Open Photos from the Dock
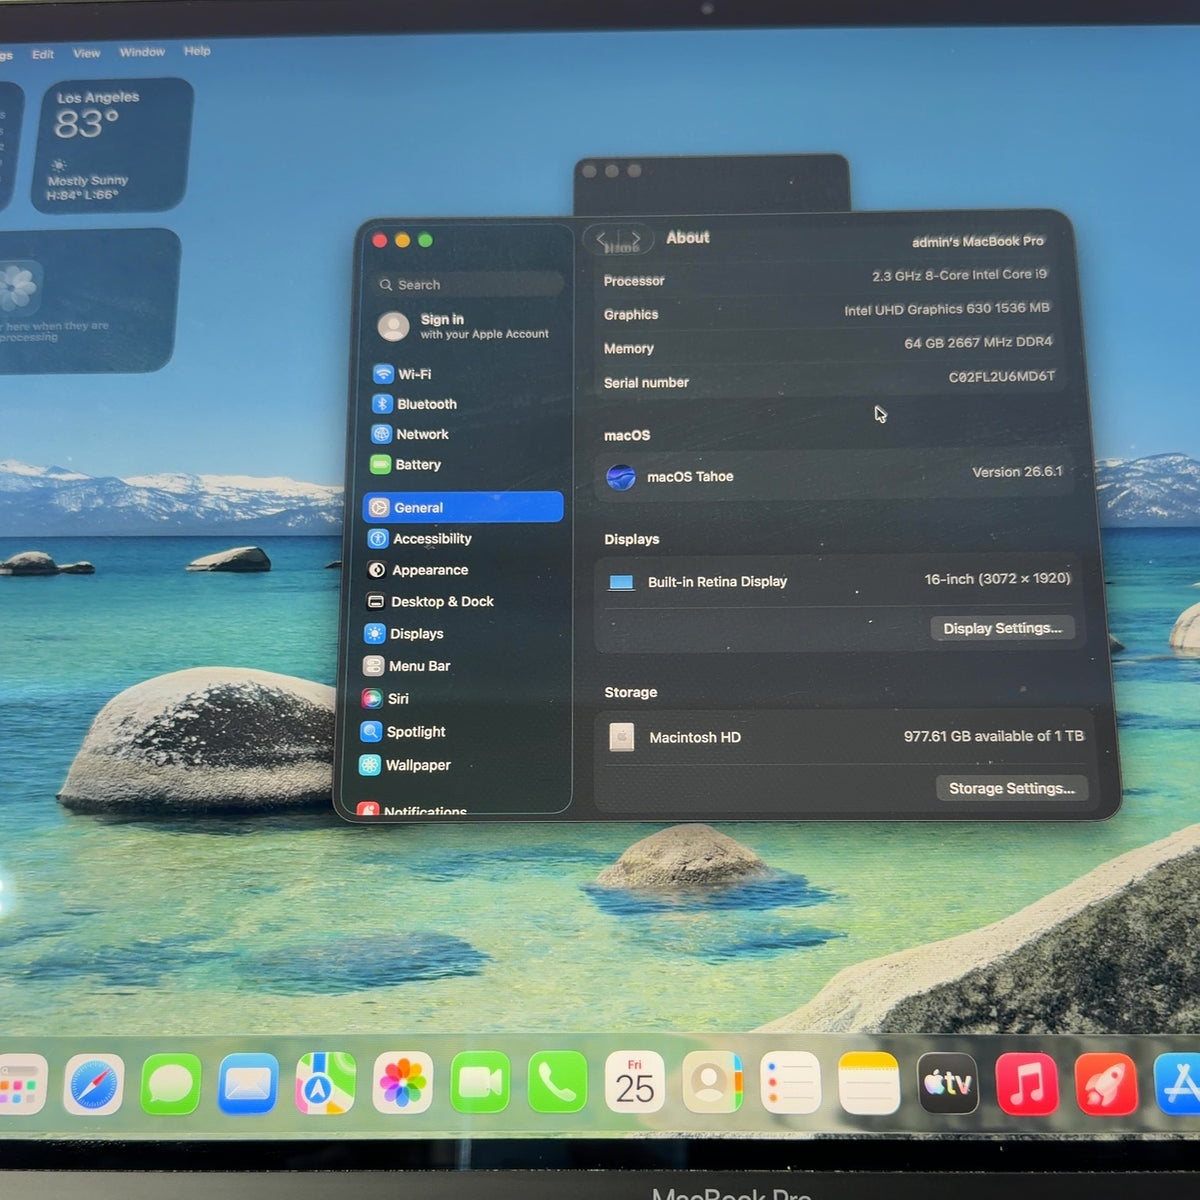Viewport: 1200px width, 1200px height. tap(402, 1082)
